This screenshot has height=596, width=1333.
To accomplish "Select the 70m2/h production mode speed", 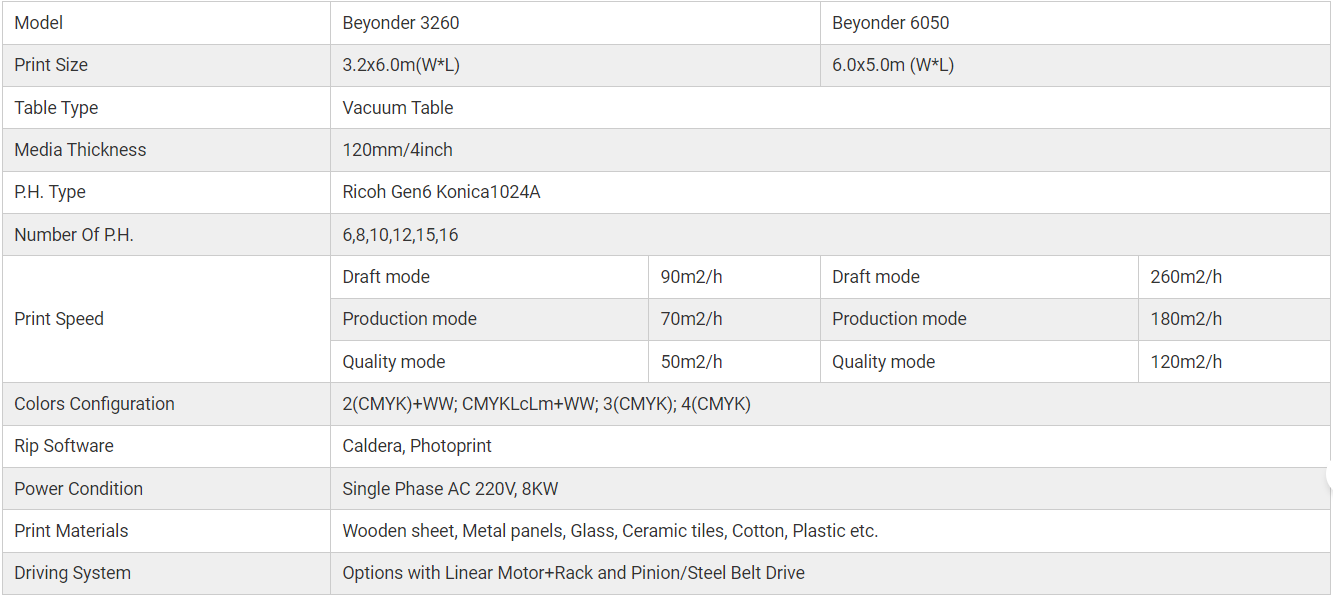I will pyautogui.click(x=692, y=319).
